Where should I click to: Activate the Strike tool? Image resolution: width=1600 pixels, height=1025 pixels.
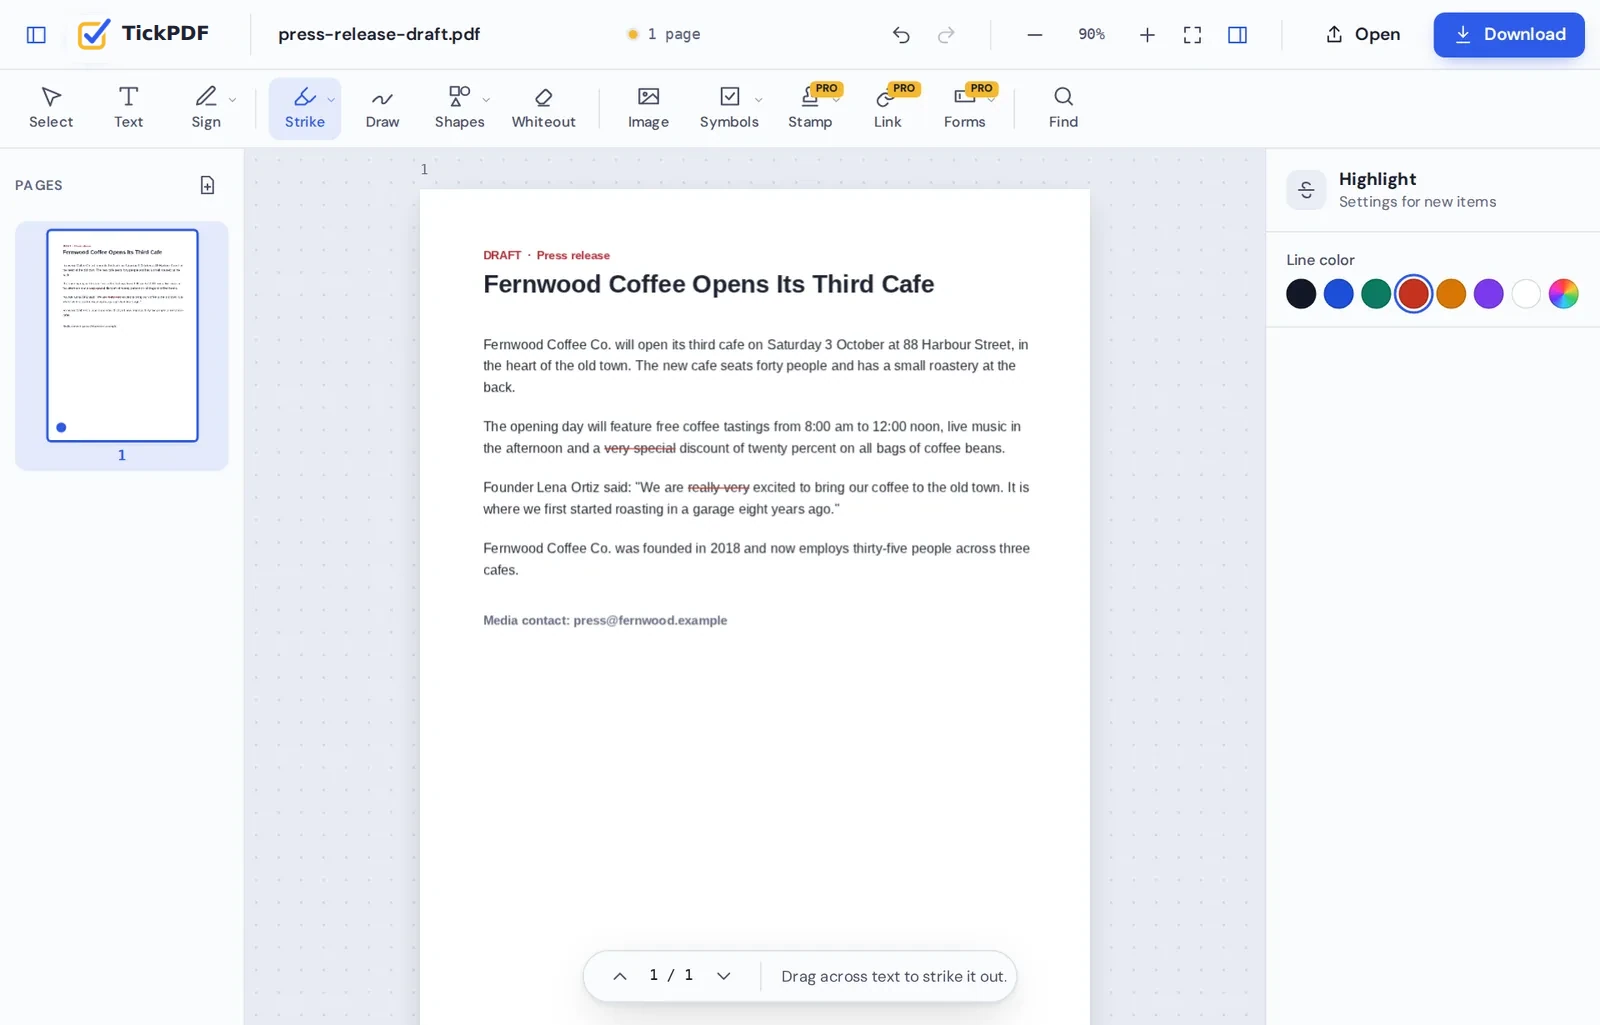pyautogui.click(x=305, y=108)
